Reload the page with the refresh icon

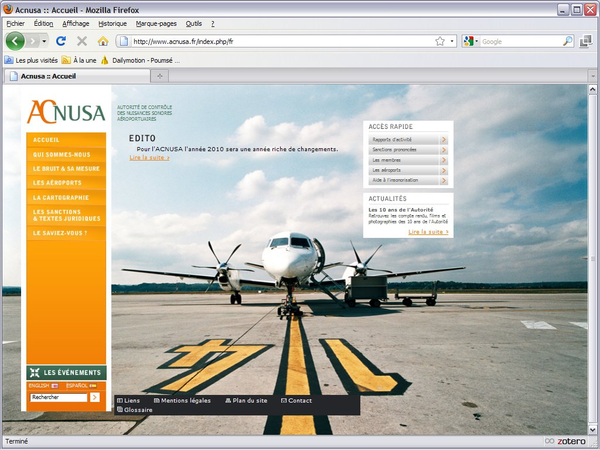pos(61,41)
